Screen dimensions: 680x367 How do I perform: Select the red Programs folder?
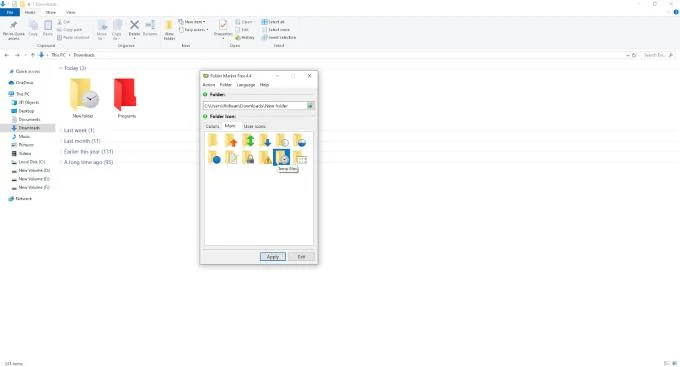[126, 98]
